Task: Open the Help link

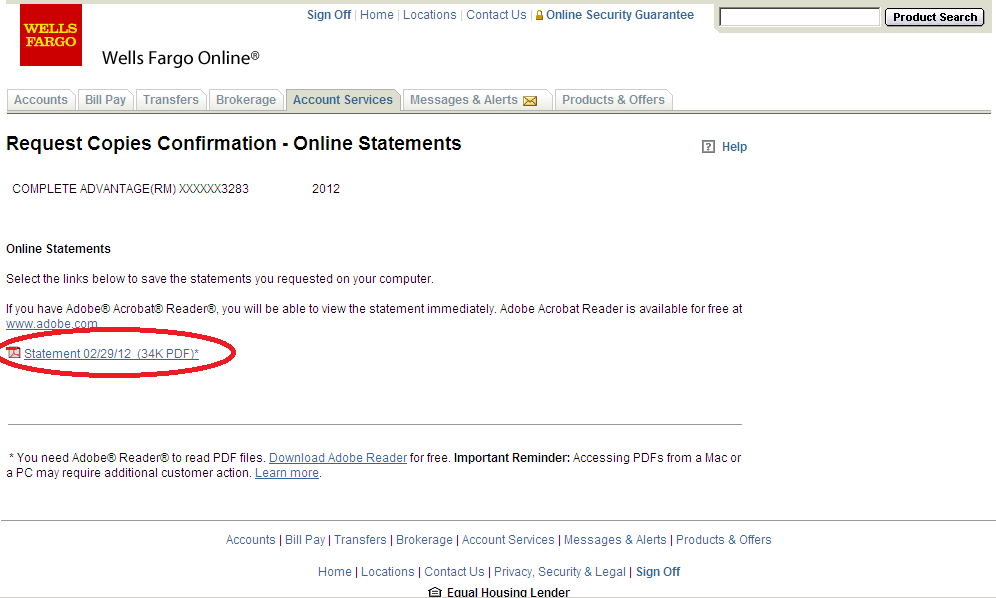Action: pos(734,147)
